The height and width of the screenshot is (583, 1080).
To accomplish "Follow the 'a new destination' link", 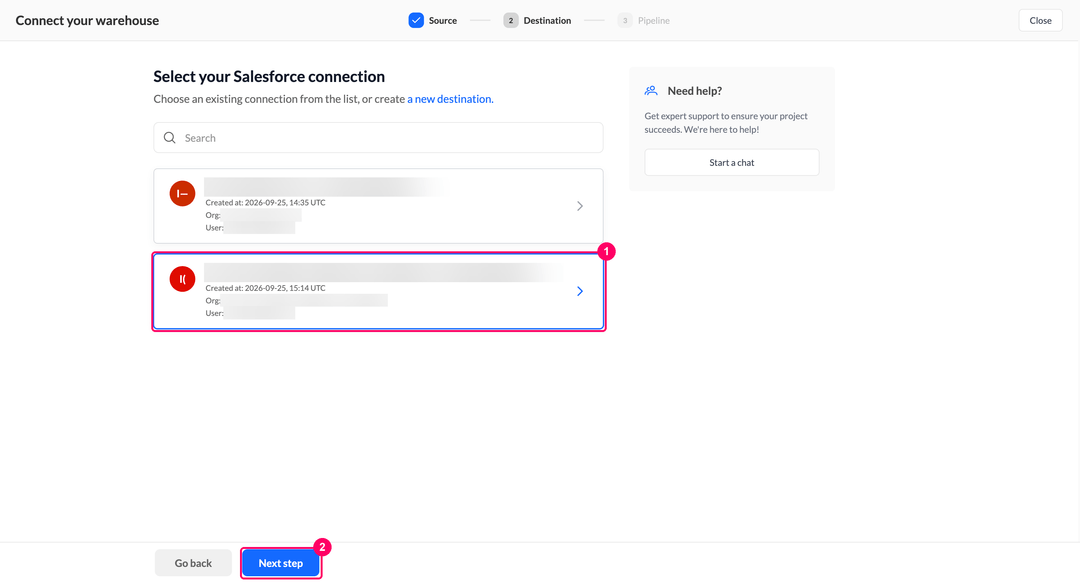I will pos(450,99).
